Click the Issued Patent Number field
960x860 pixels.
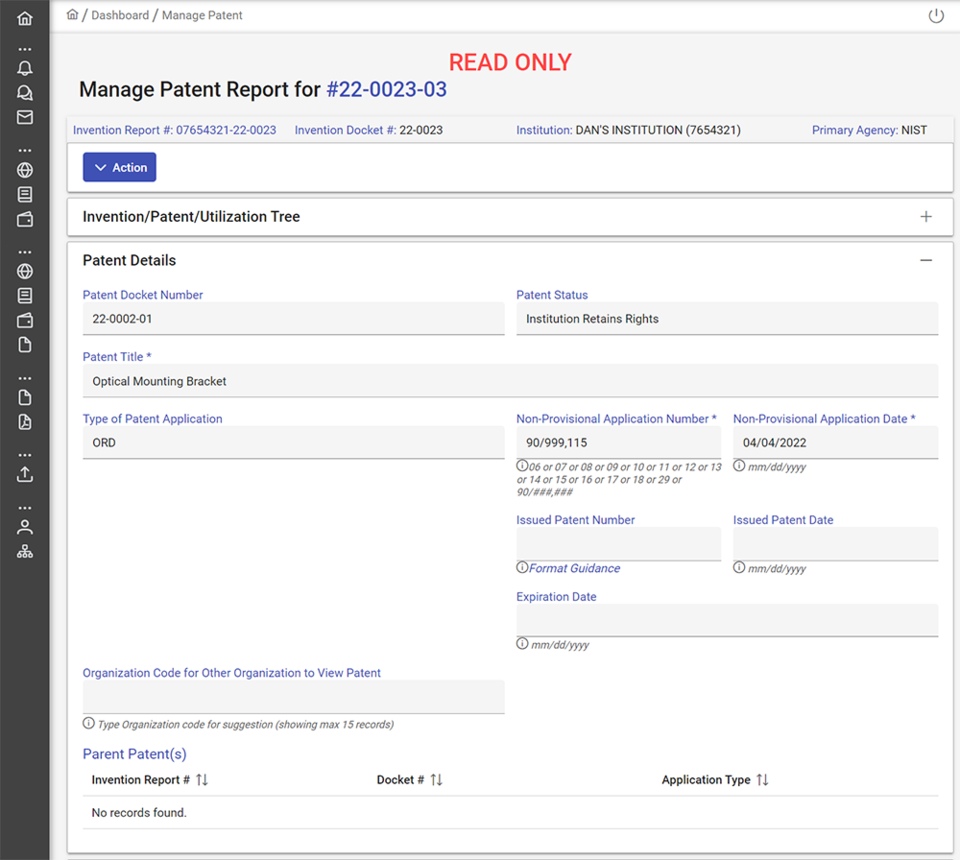point(618,543)
